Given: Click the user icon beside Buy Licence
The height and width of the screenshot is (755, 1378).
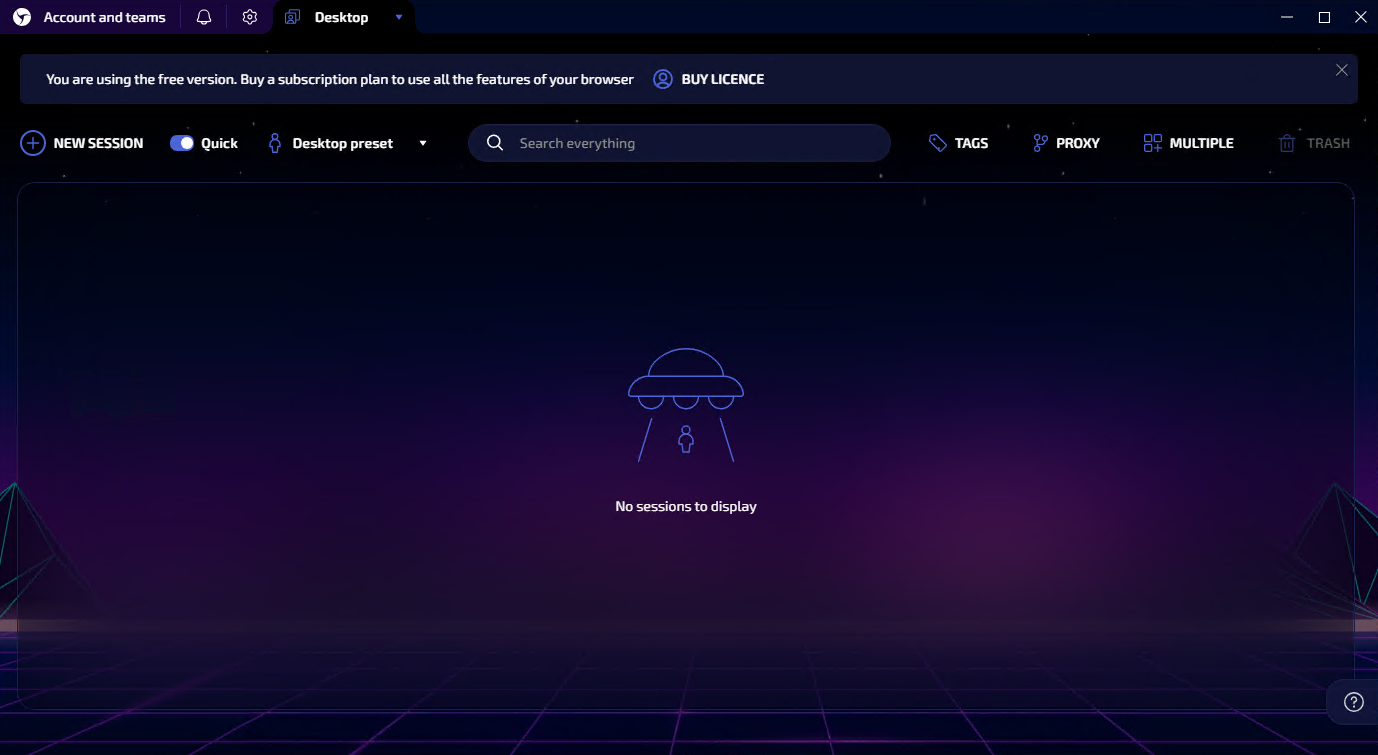Looking at the screenshot, I should point(662,79).
